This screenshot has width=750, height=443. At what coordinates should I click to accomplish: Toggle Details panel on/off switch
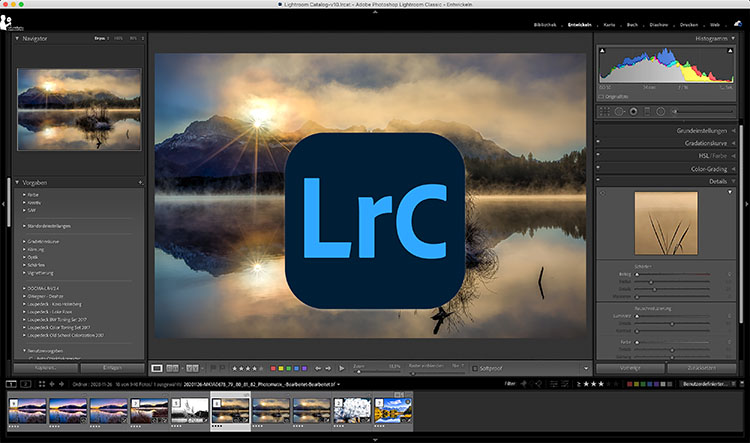coord(598,180)
